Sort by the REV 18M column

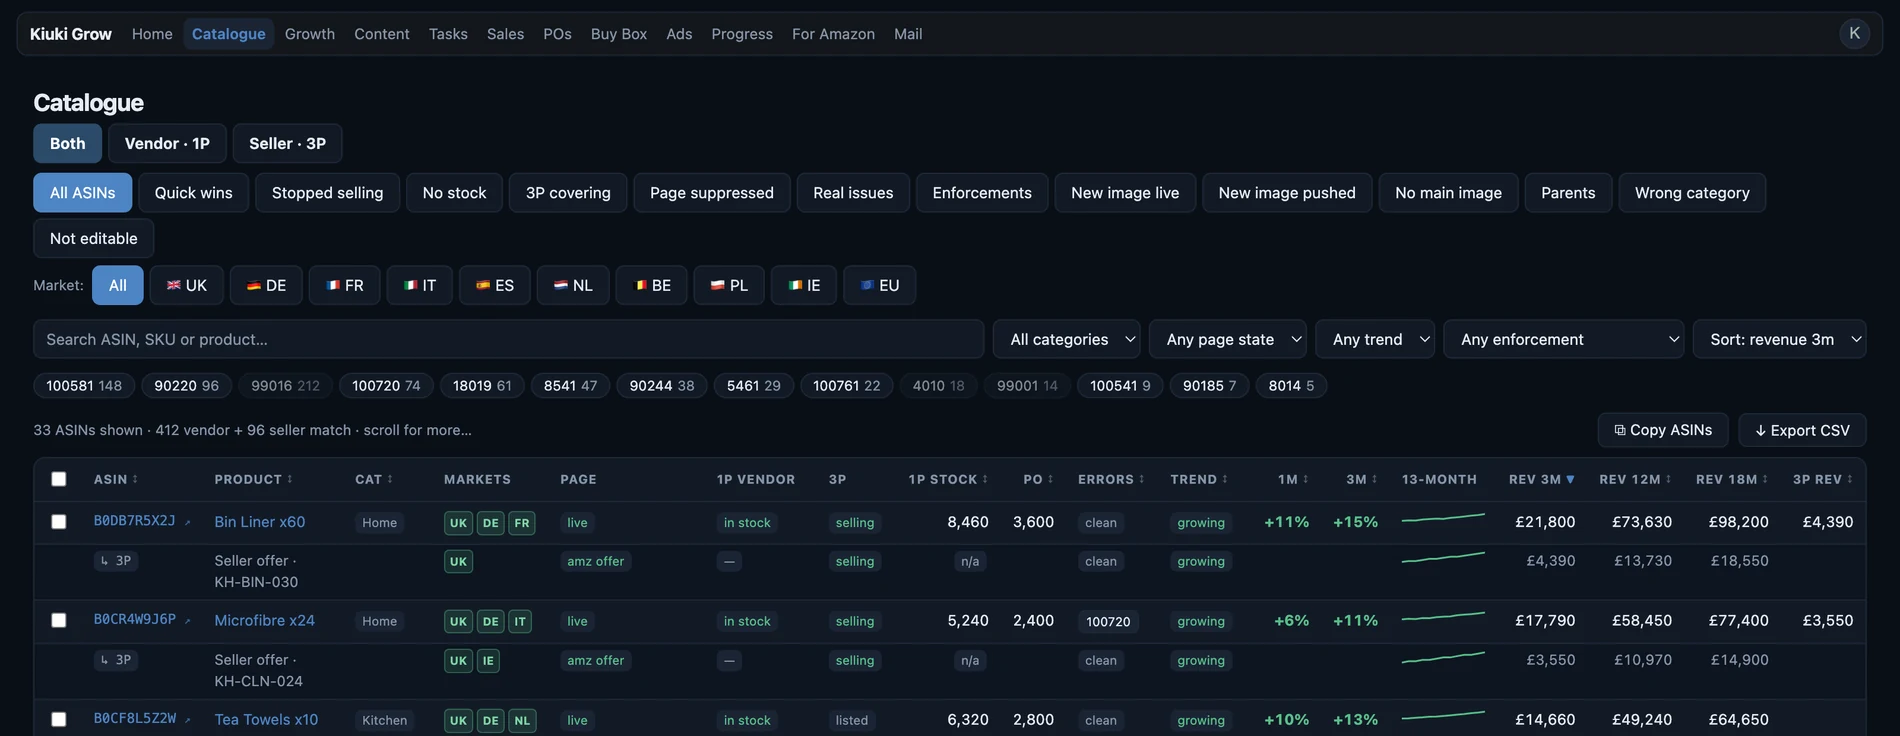pyautogui.click(x=1732, y=479)
